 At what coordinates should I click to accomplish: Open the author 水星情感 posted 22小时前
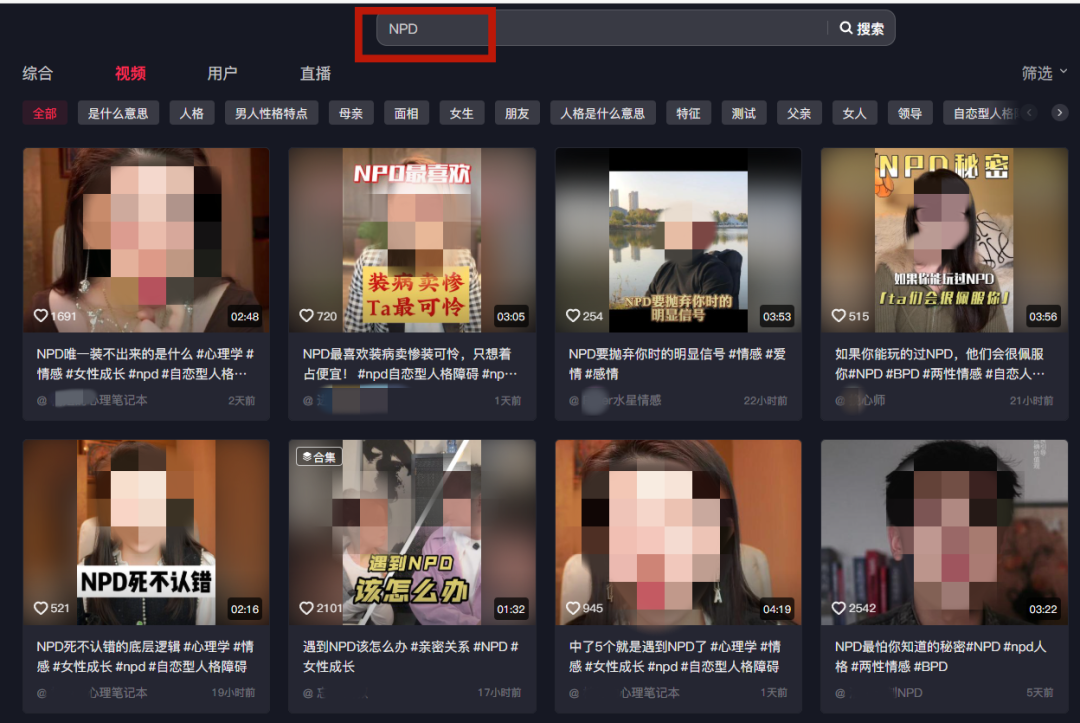pyautogui.click(x=615, y=400)
